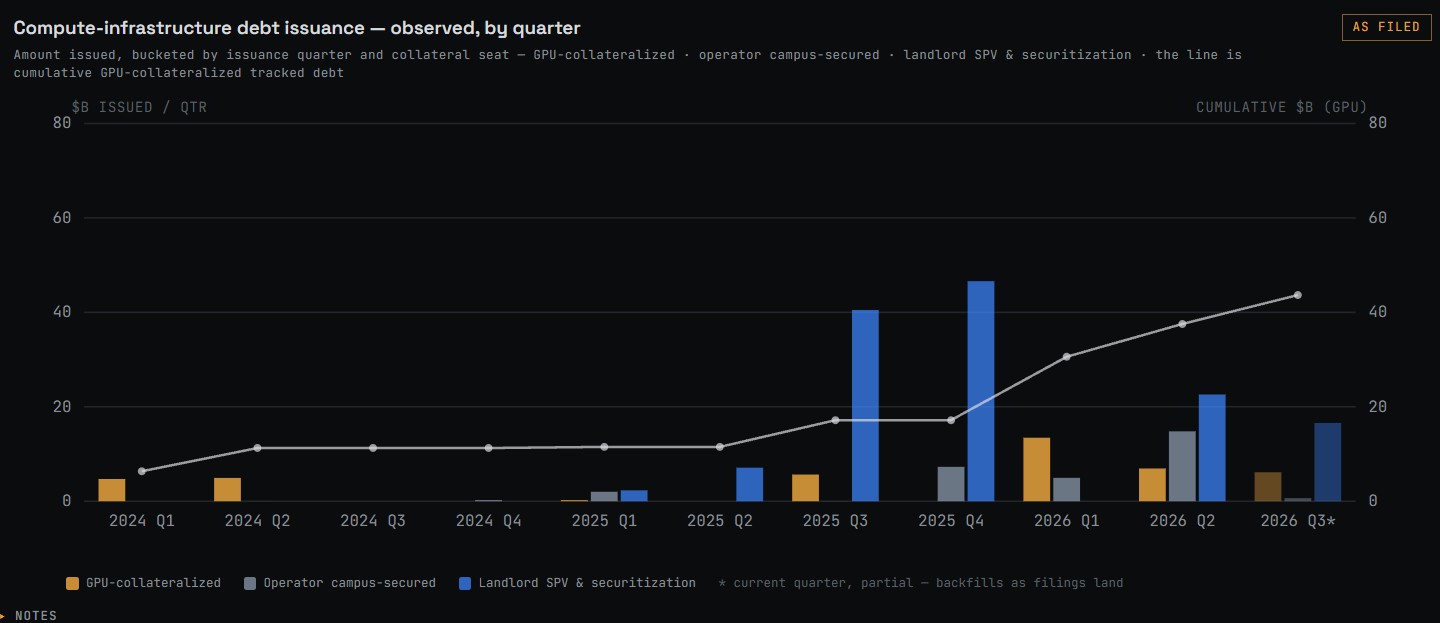1440x623 pixels.
Task: Click the 2024 Q1 axis label
Action: tap(142, 521)
